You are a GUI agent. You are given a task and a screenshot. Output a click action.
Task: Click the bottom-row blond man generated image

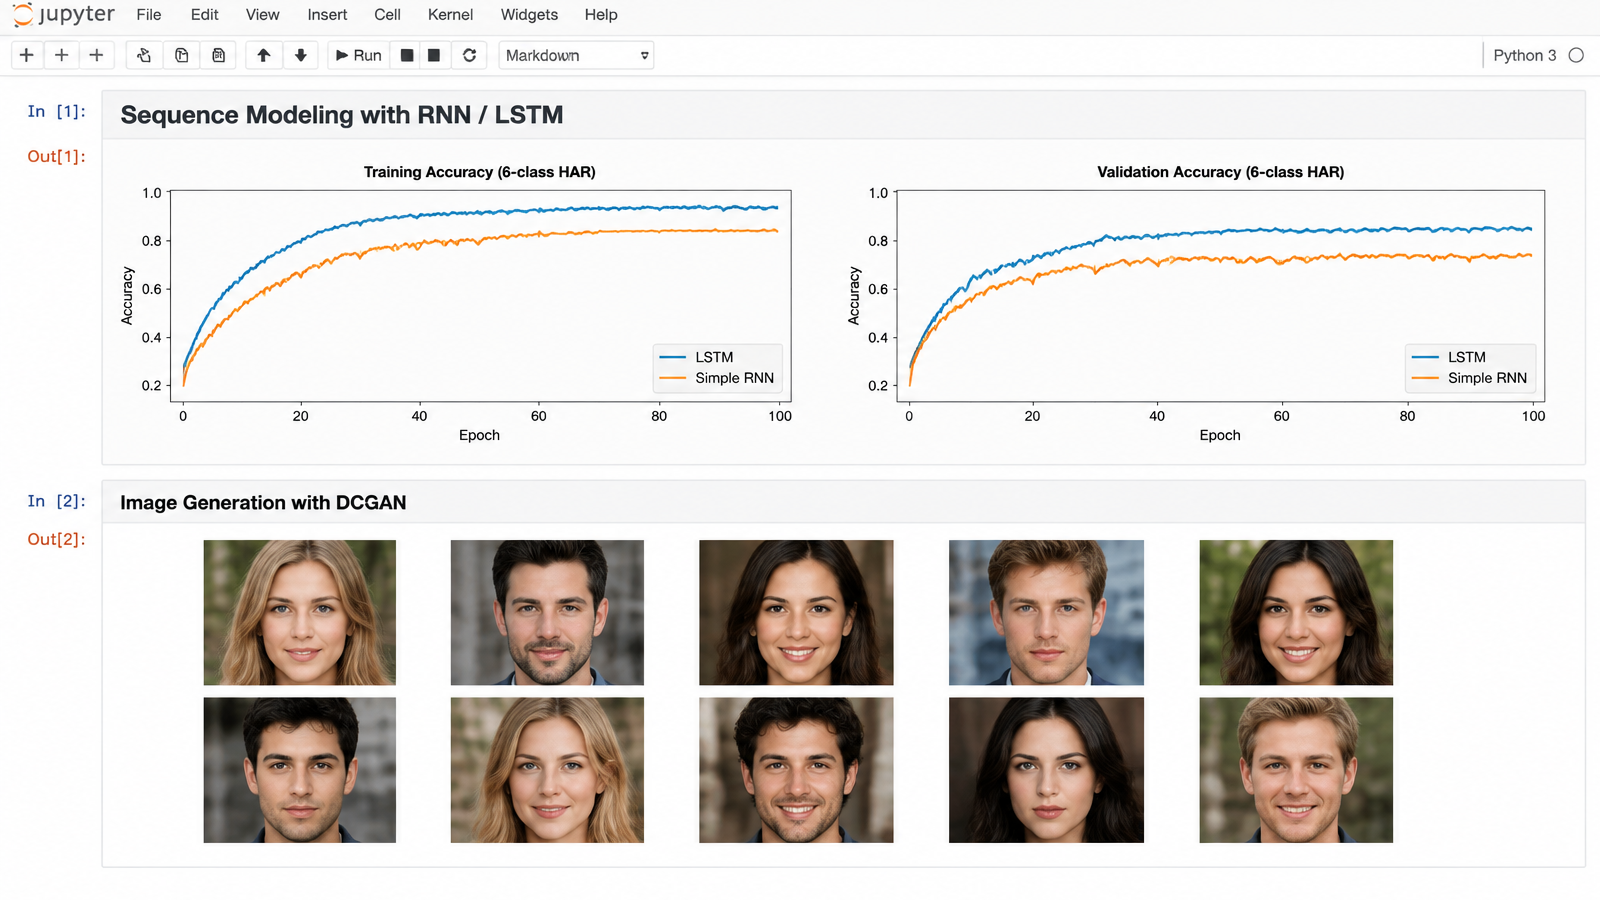1296,770
